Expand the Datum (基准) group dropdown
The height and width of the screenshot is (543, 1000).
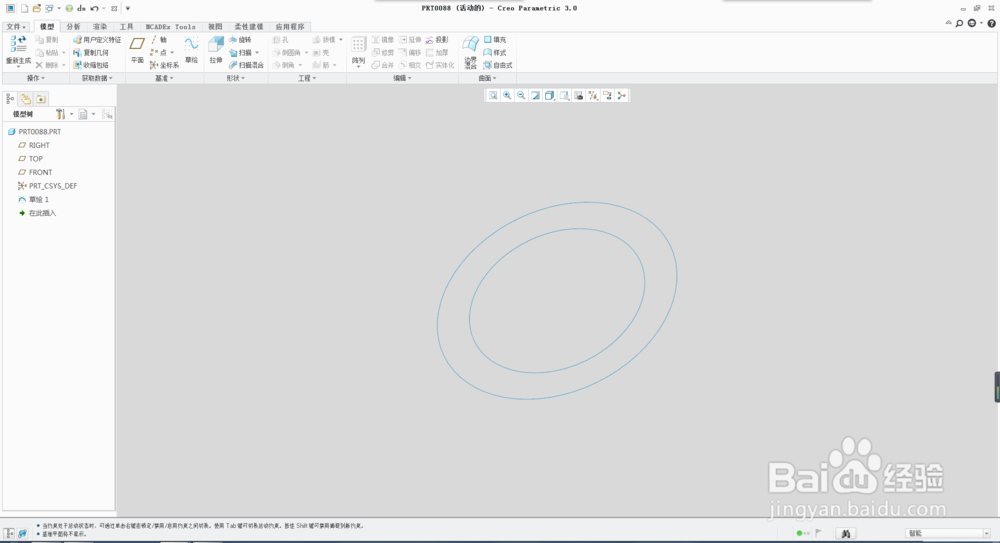pos(165,78)
